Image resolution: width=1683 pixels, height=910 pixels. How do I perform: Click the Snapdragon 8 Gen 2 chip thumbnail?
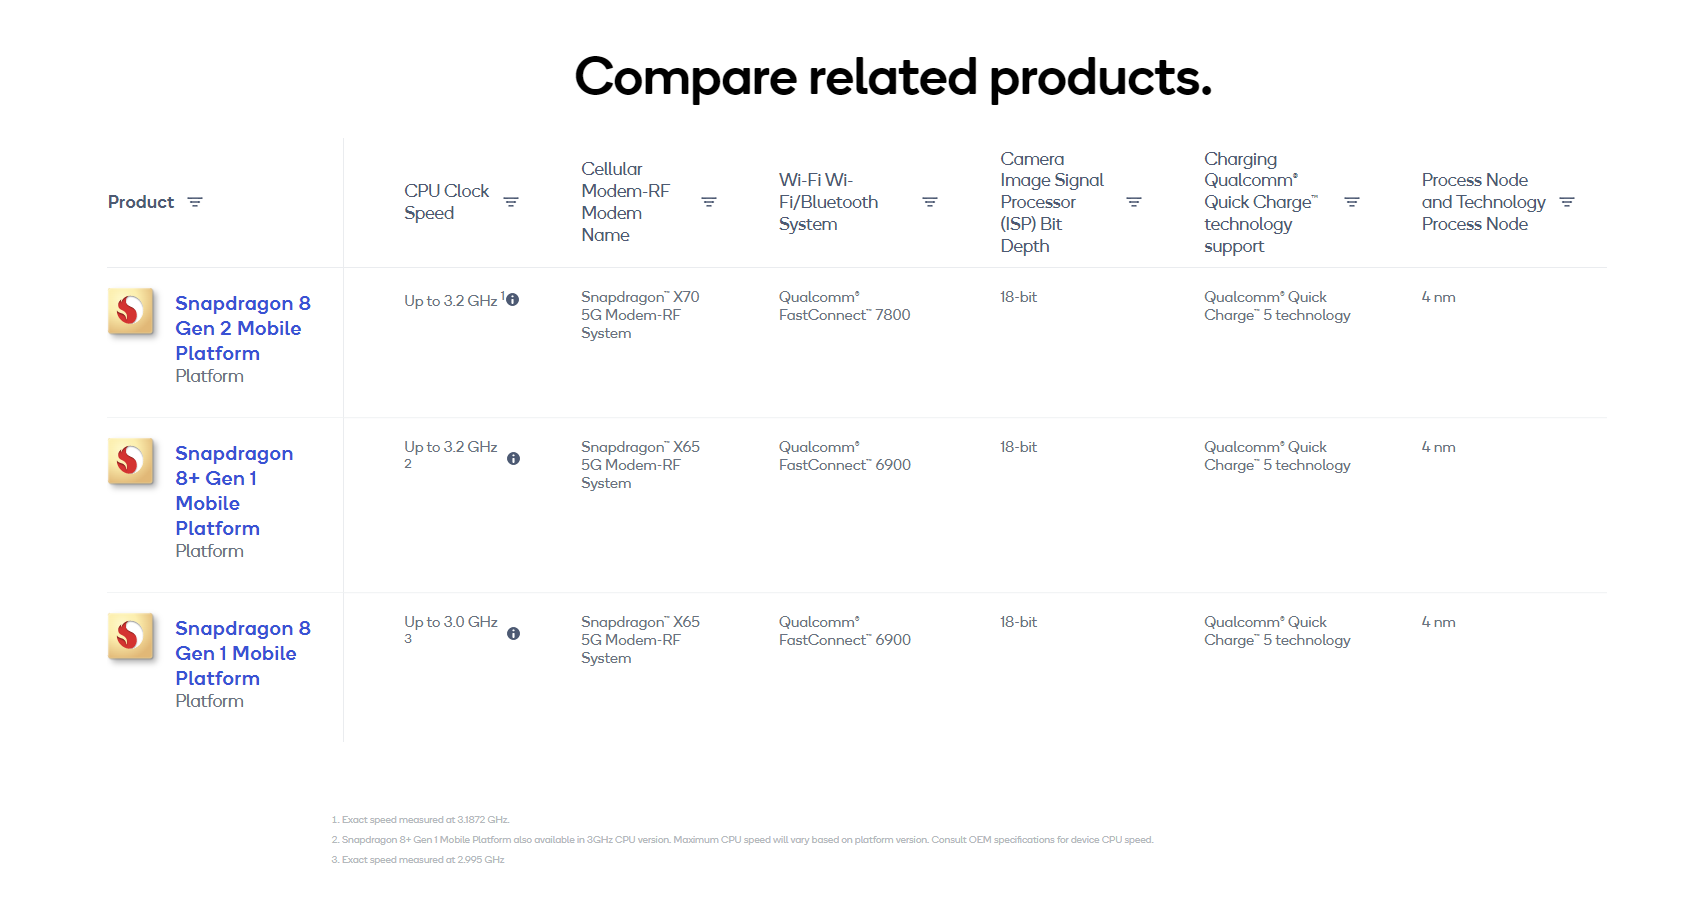coord(131,311)
